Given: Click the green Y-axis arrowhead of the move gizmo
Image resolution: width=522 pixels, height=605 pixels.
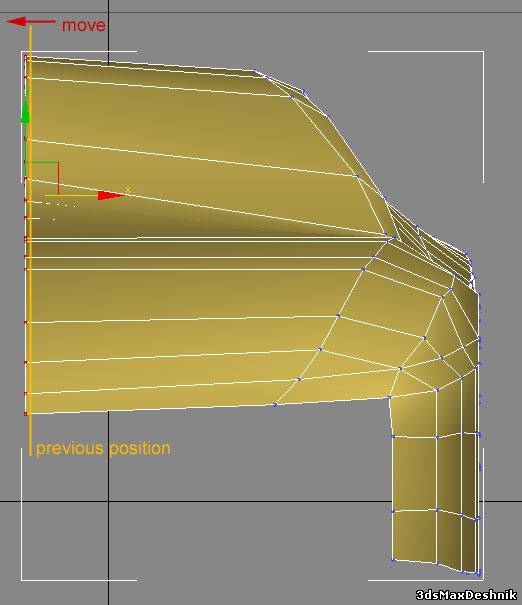Looking at the screenshot, I should 25,110.
